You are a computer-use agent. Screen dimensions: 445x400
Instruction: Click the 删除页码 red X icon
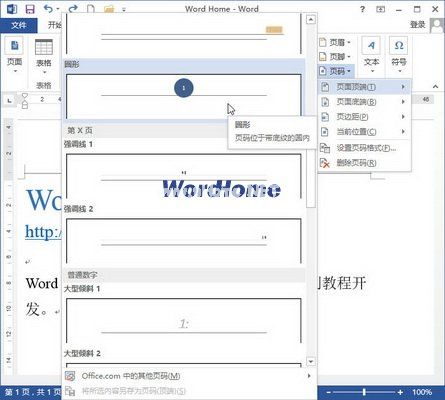[325, 163]
